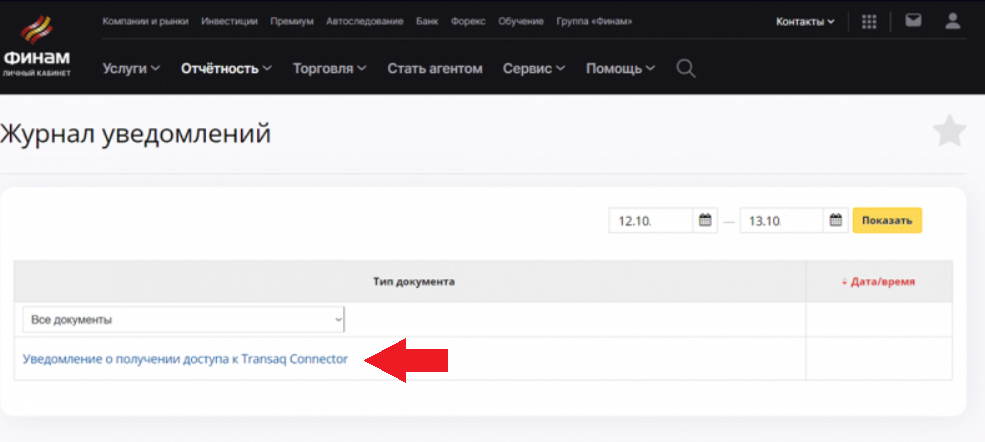Open the Отчётность menu
This screenshot has height=442, width=985.
click(x=226, y=68)
